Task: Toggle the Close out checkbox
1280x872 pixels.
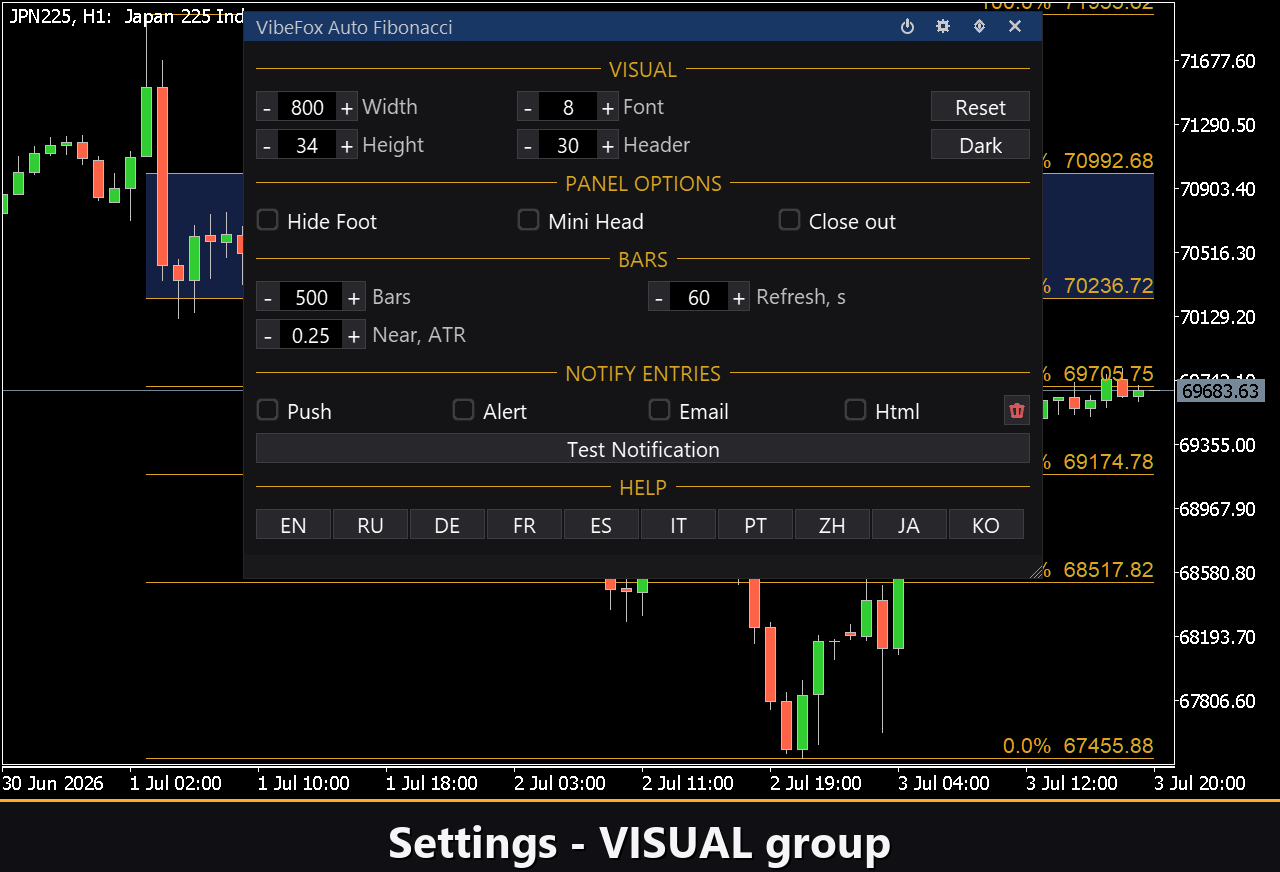Action: coord(790,220)
